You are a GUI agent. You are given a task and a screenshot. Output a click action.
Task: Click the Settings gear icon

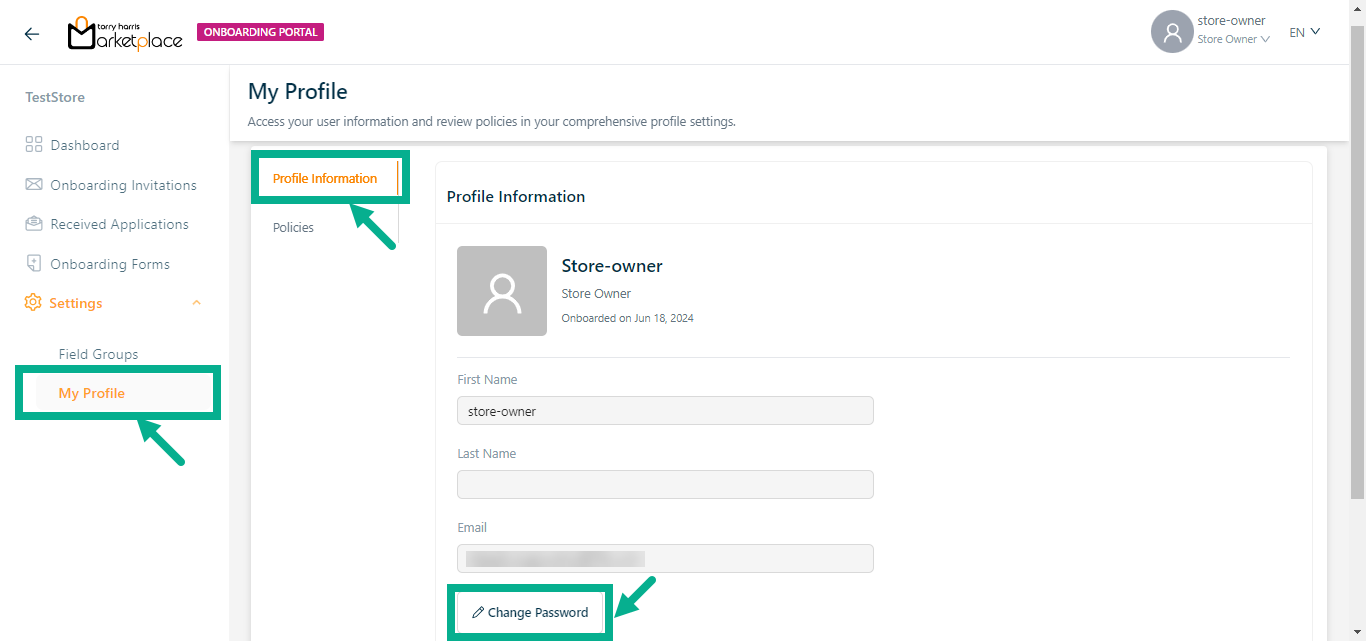[33, 303]
